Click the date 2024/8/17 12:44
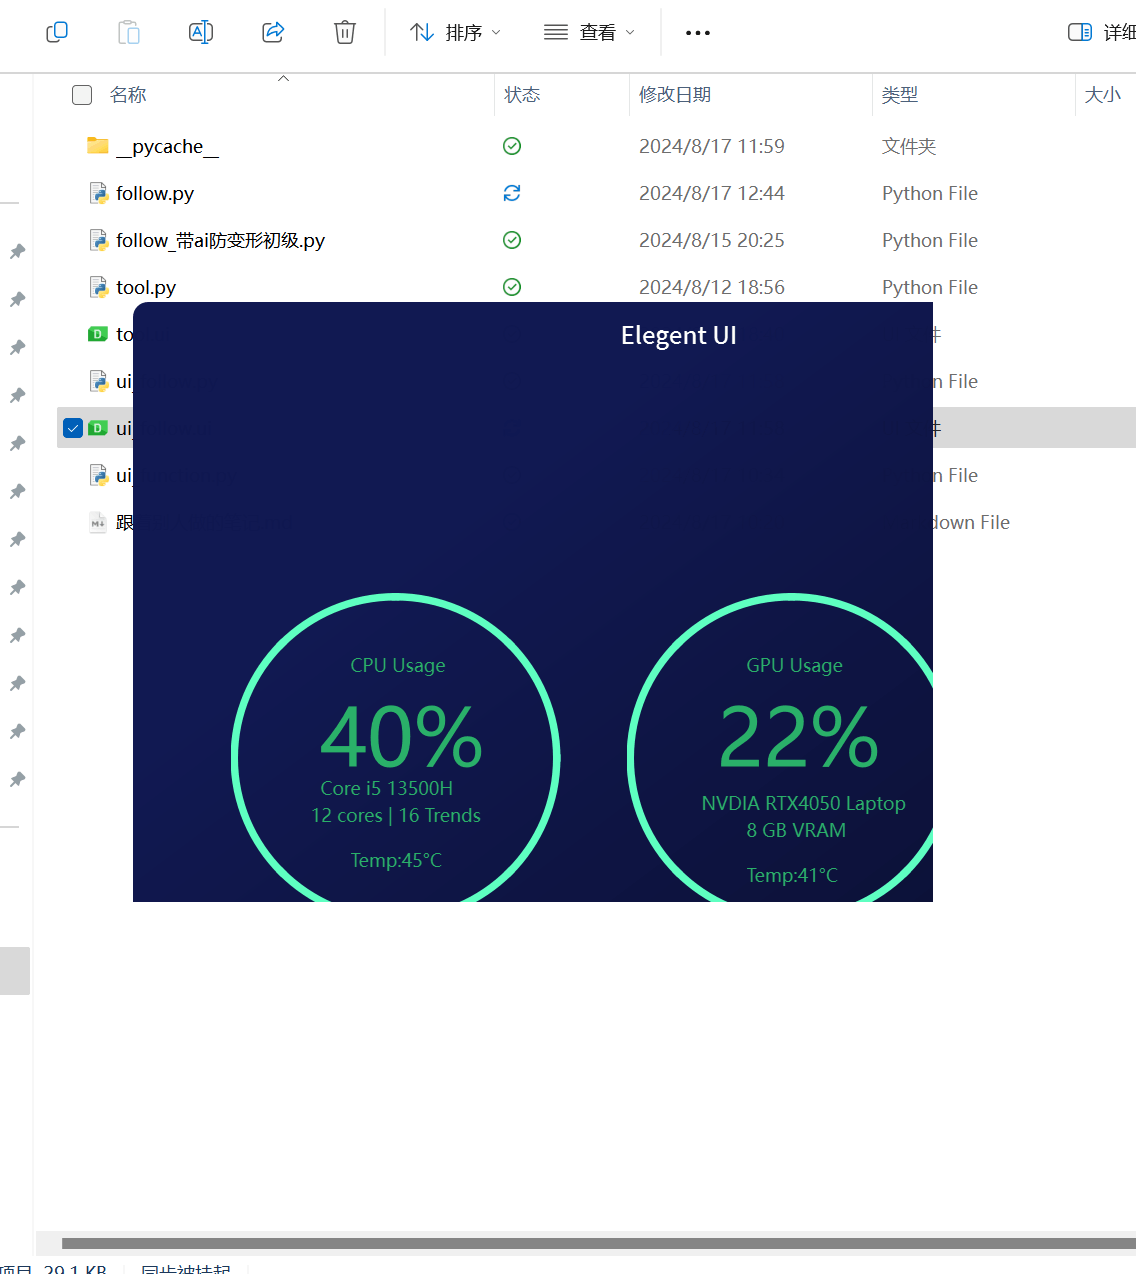Image resolution: width=1136 pixels, height=1274 pixels. coord(712,194)
